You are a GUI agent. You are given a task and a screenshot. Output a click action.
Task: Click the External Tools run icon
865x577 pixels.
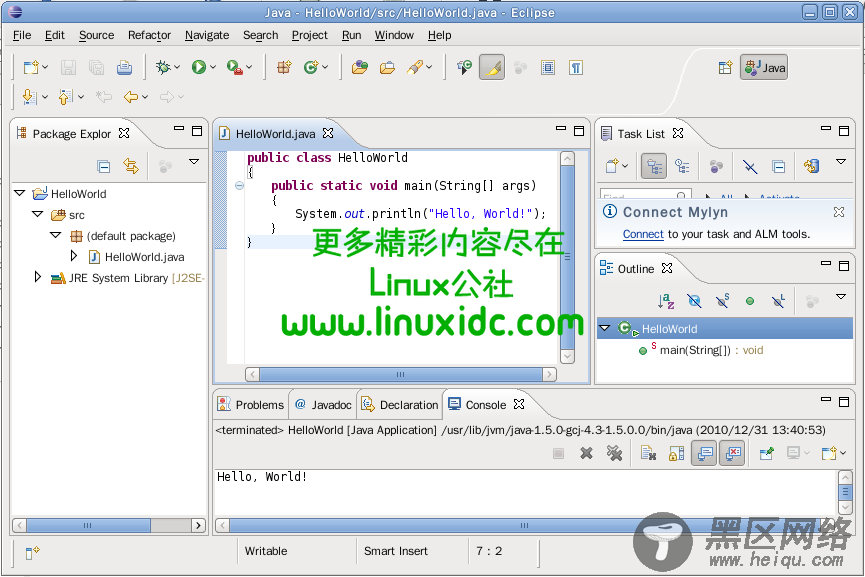tap(234, 67)
